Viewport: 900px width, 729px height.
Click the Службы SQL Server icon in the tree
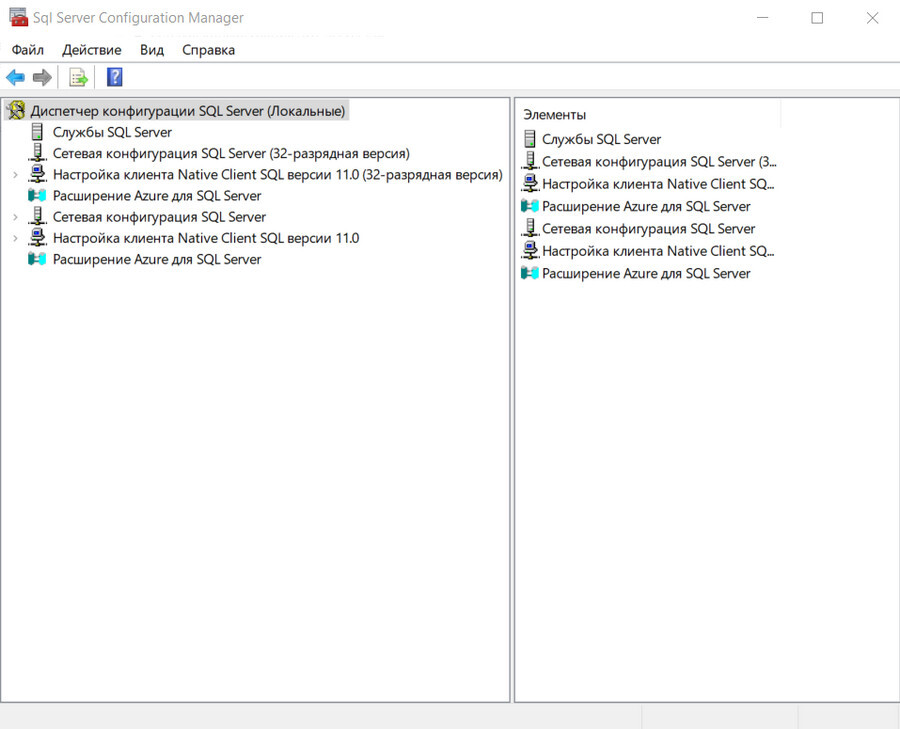pos(37,131)
